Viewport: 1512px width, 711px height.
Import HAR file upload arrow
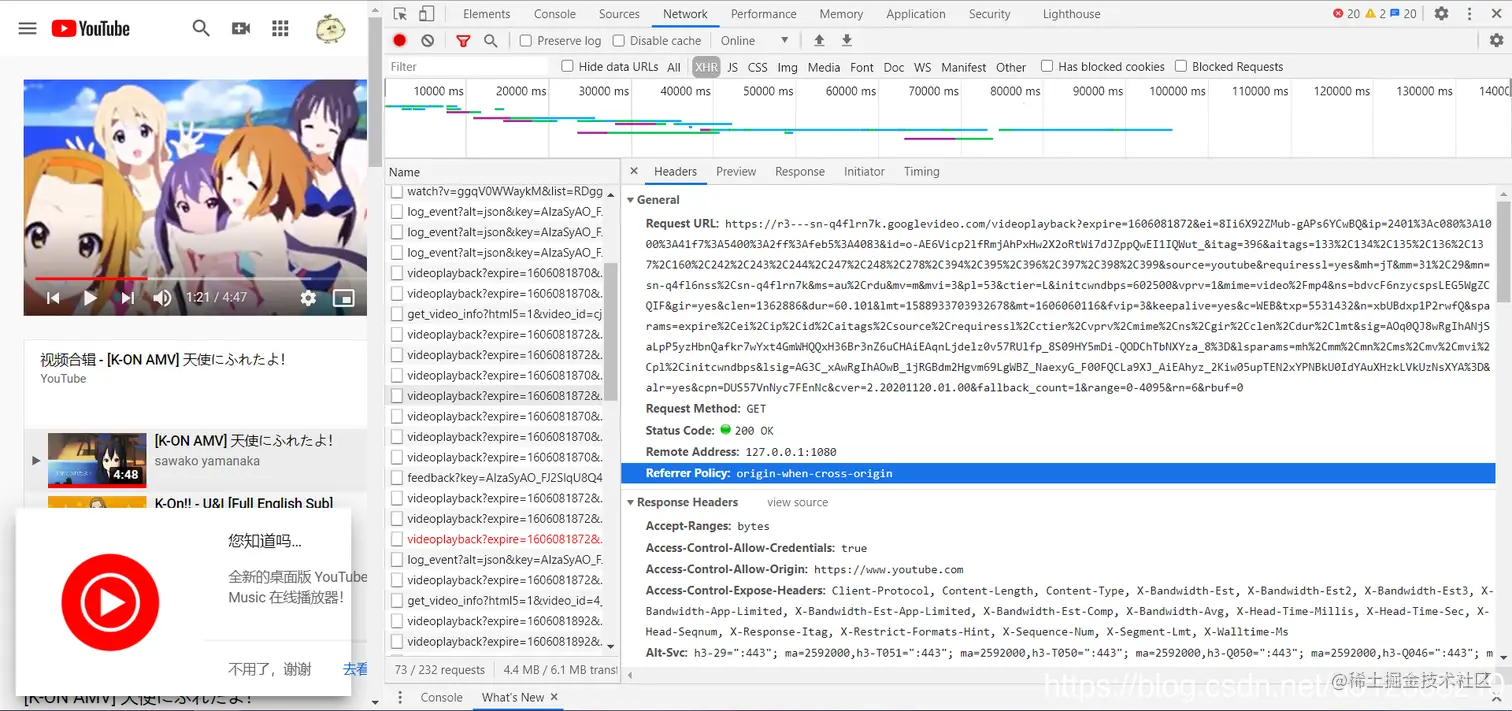(819, 40)
